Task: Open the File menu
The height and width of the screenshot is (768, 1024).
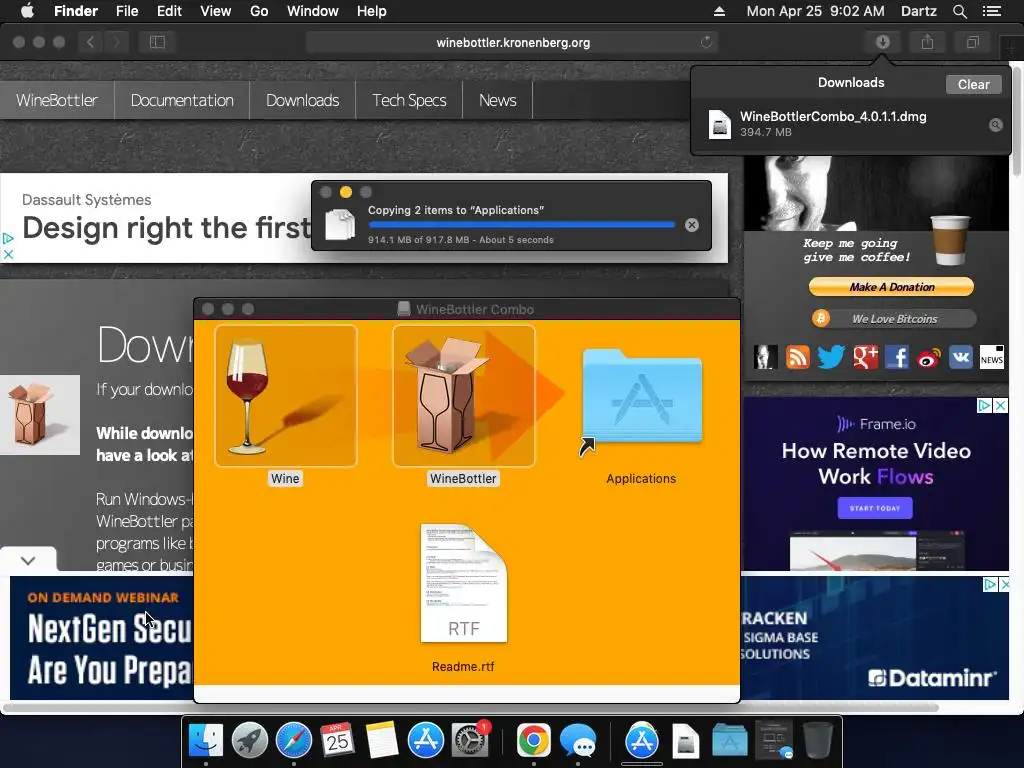Action: point(127,11)
